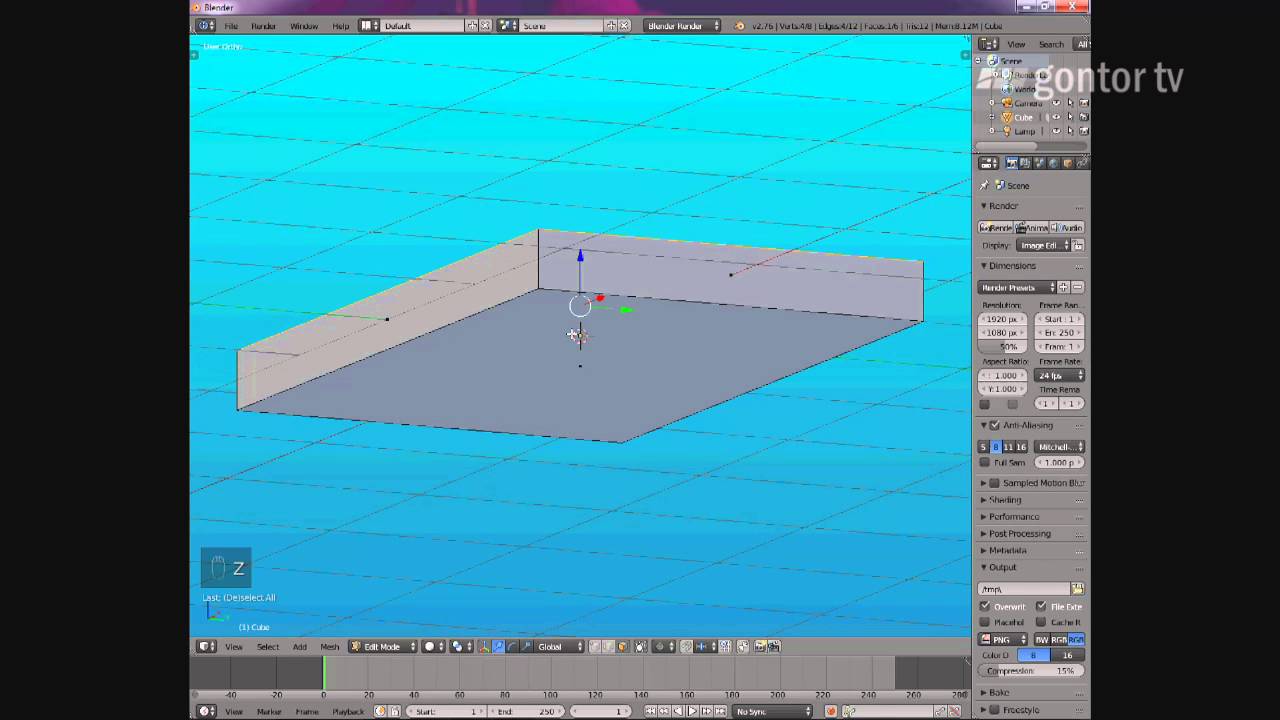Open the outliner editor type selector
This screenshot has width=1280, height=720.
coord(988,44)
